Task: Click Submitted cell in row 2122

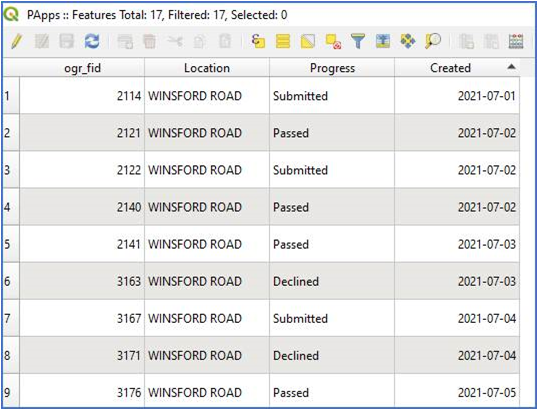Action: coord(332,170)
